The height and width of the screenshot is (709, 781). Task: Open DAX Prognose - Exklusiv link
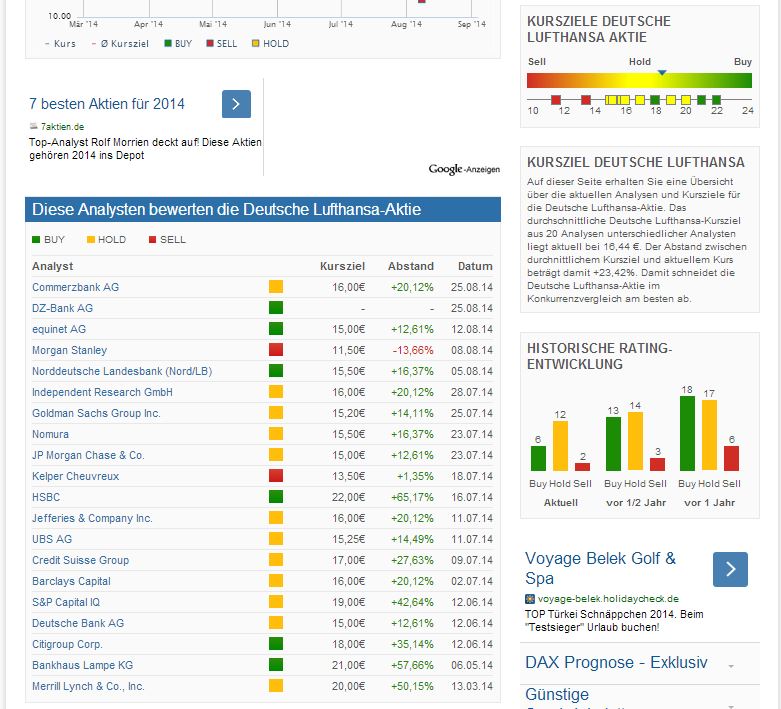coord(616,662)
